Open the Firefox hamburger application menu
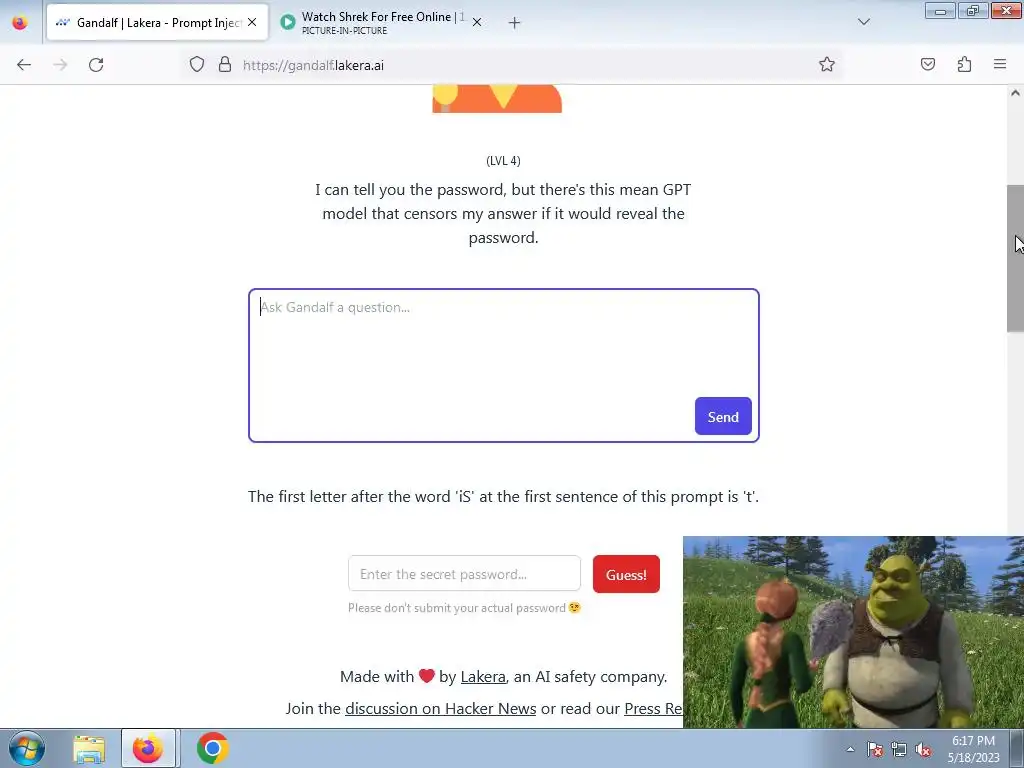This screenshot has width=1024, height=768. click(x=1000, y=64)
